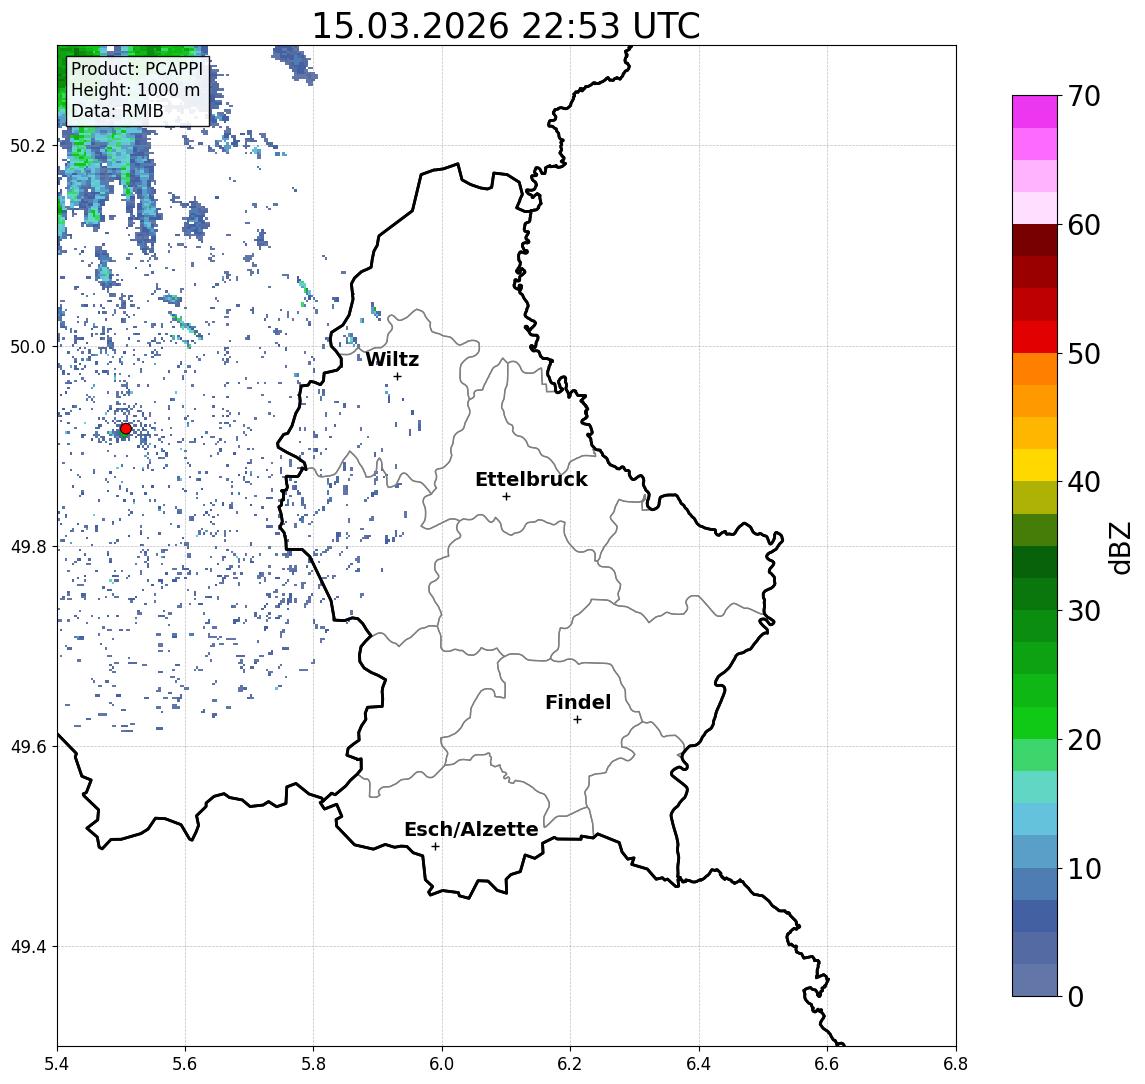Screen dimensions: 1145x1084
Task: Click the Esch/Alzette station cross marker
Action: coord(435,847)
